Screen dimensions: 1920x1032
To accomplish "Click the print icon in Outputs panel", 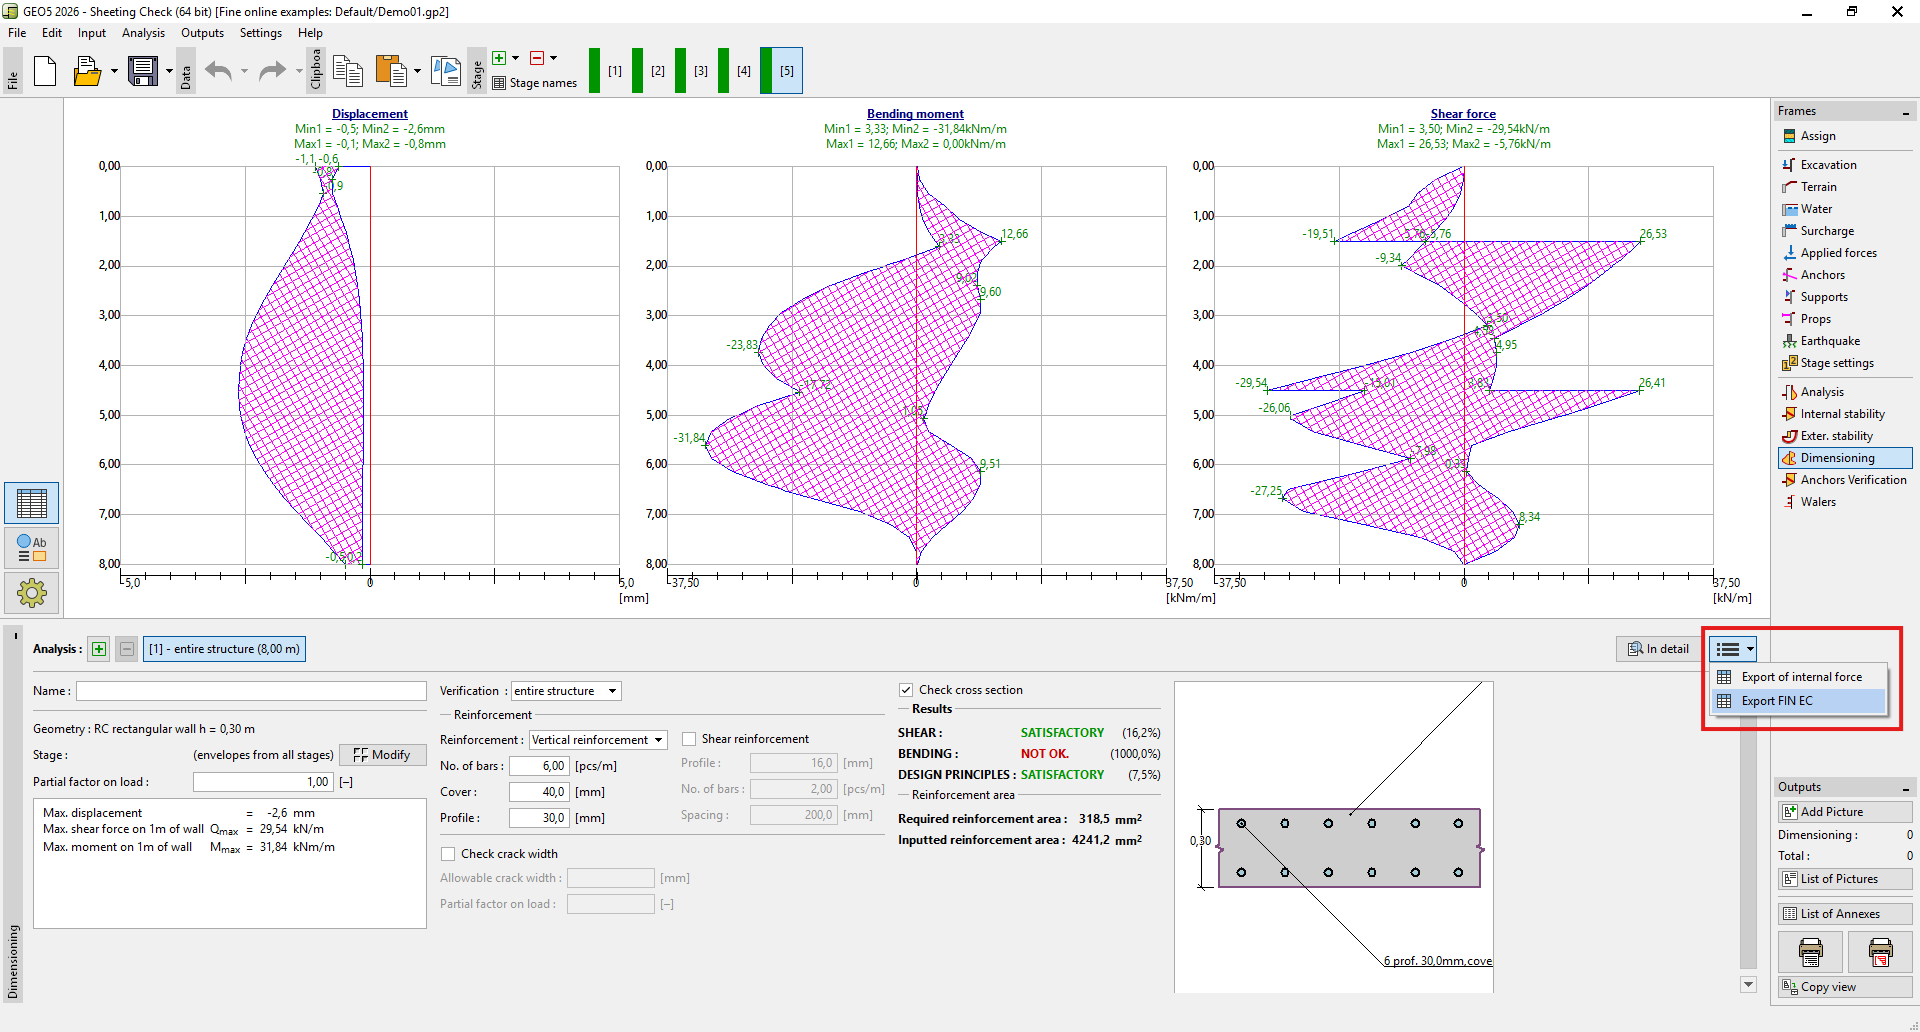I will pos(1810,951).
